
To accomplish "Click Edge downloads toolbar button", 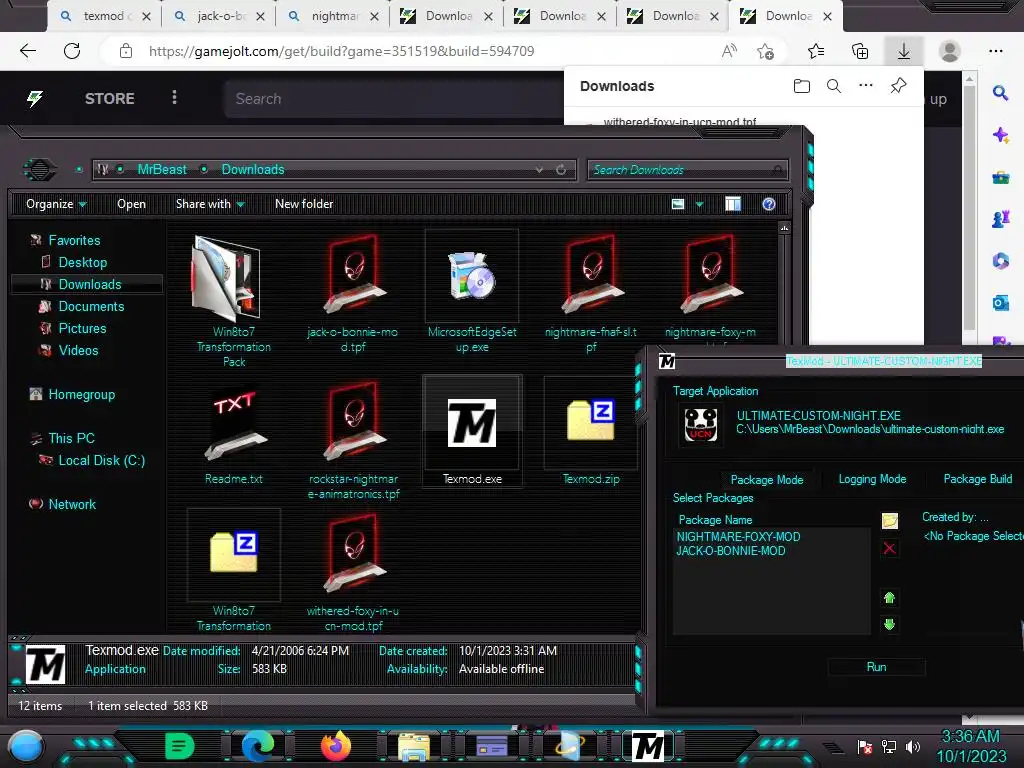I will click(904, 51).
